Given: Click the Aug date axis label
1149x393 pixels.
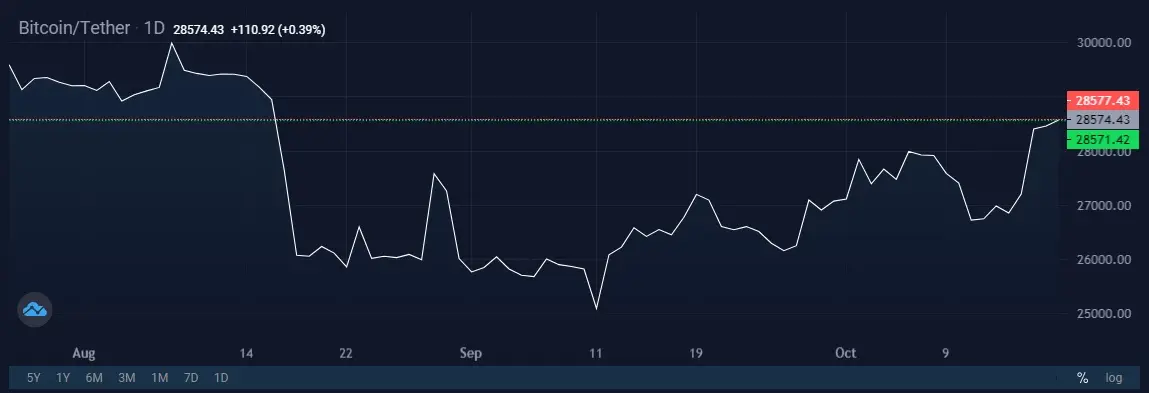Looking at the screenshot, I should tap(84, 353).
